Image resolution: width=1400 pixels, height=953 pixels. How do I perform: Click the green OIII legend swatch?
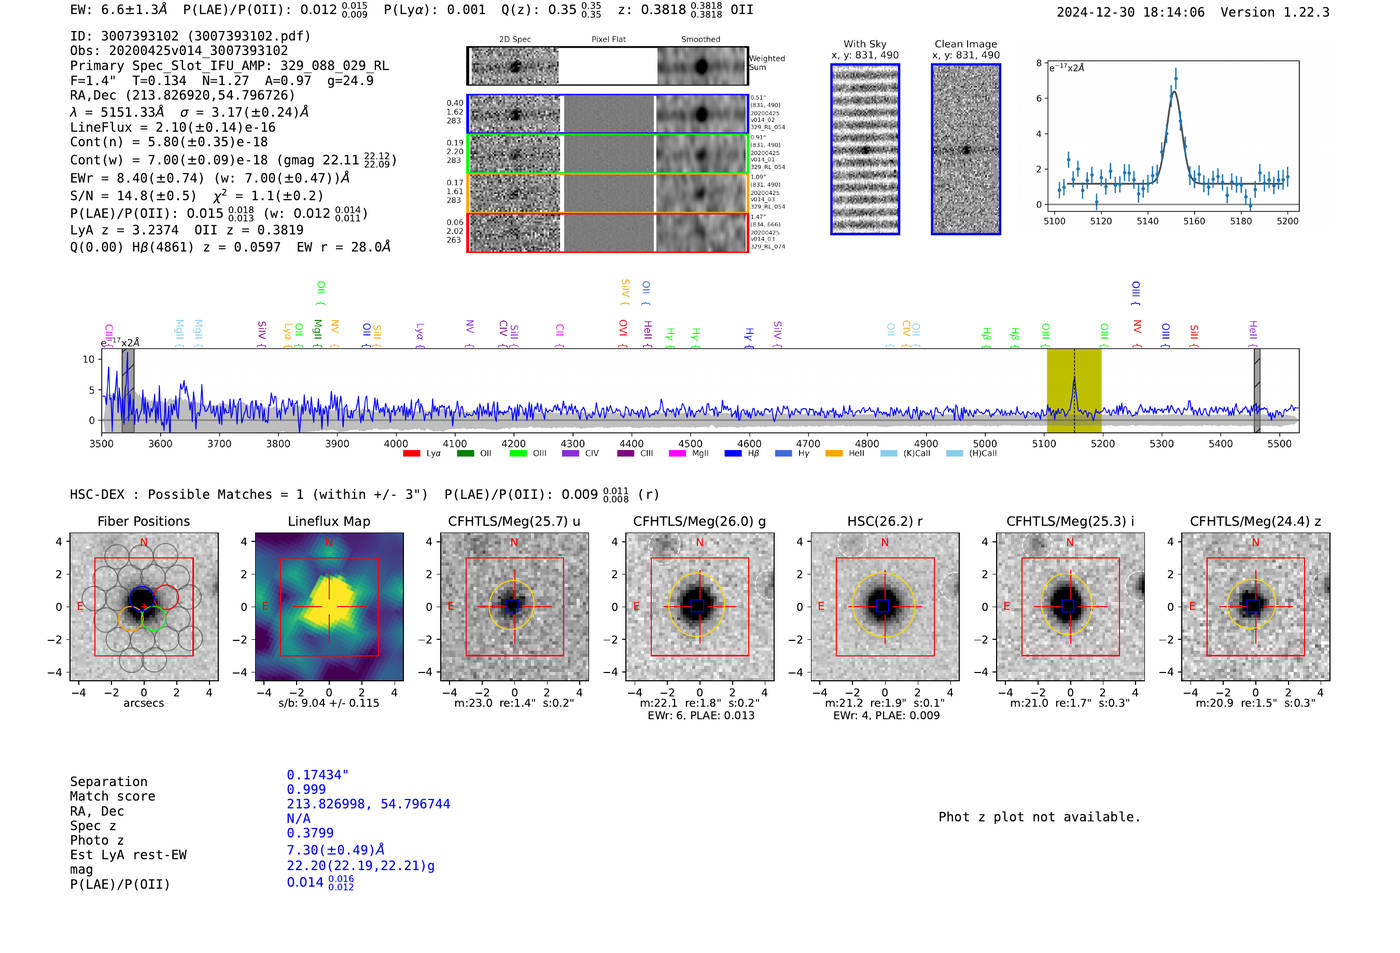[518, 454]
